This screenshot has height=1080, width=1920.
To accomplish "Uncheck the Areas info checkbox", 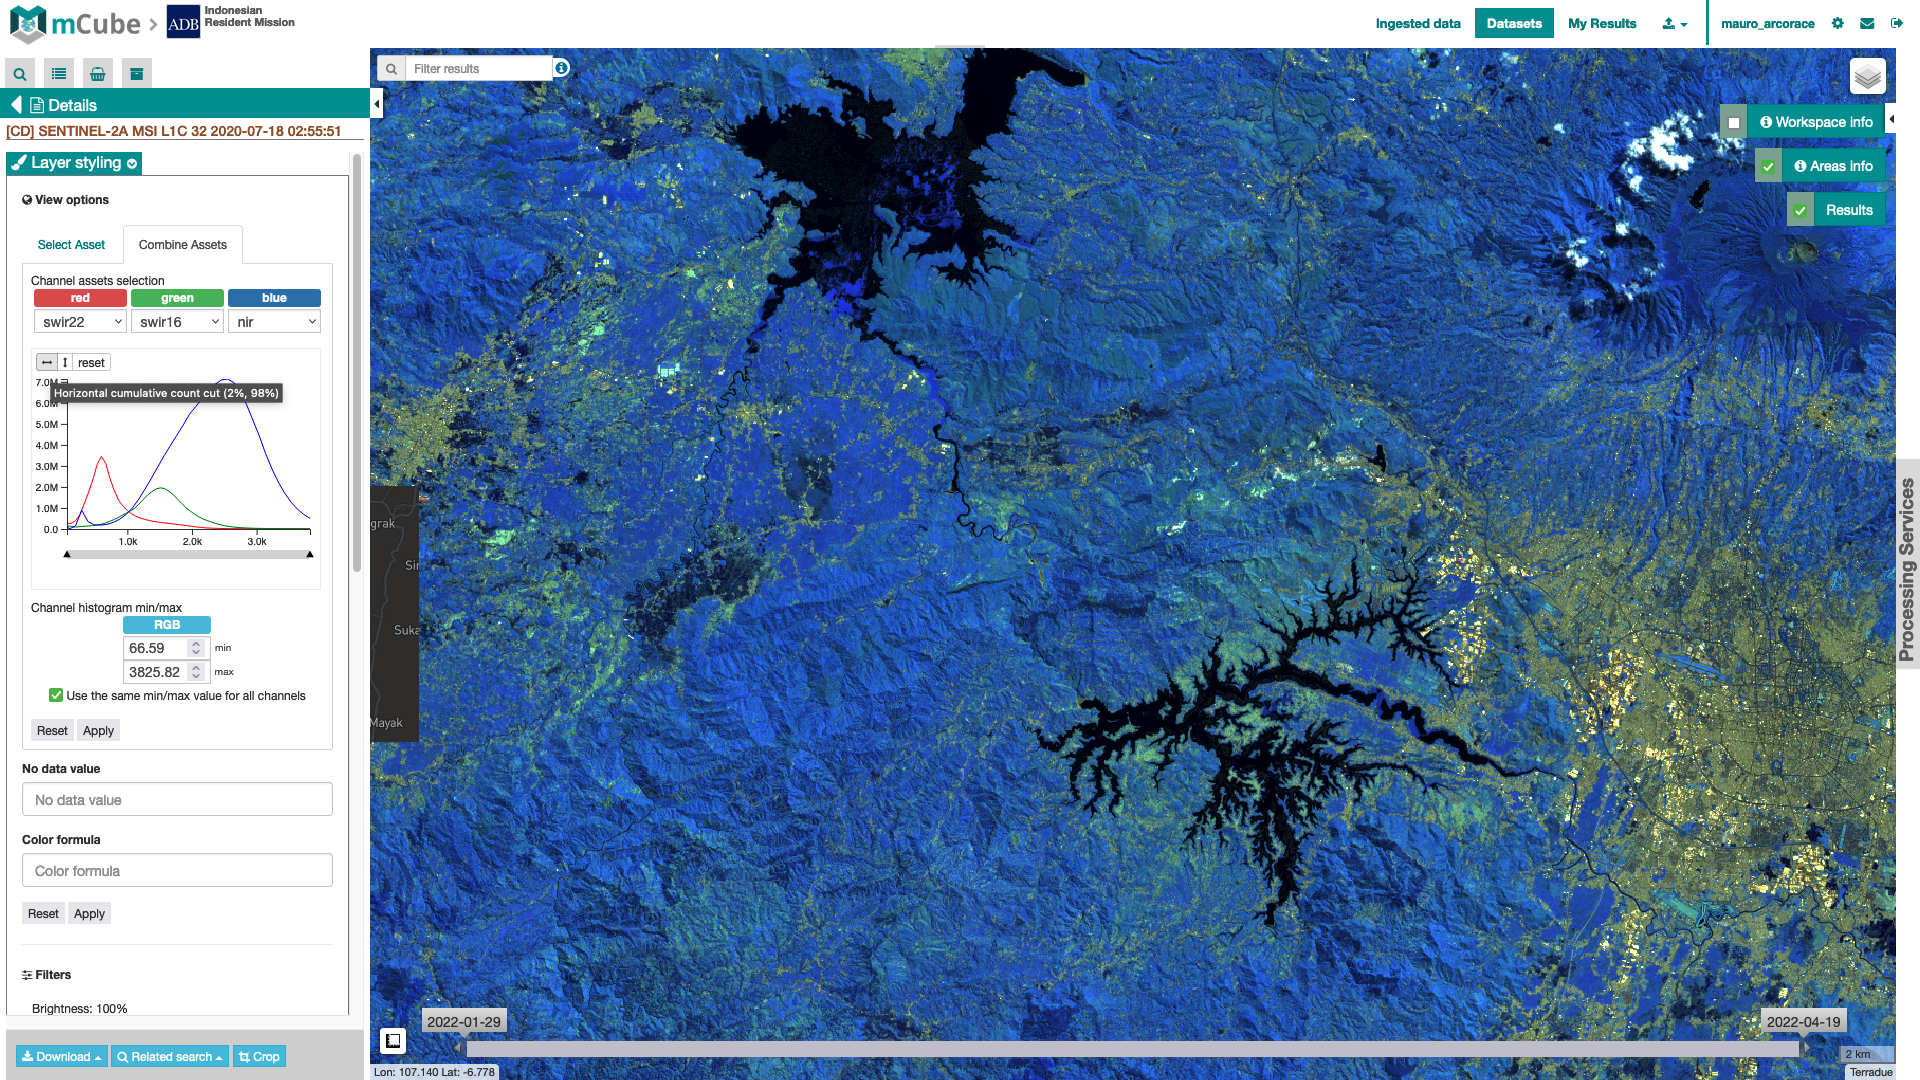I will click(x=1768, y=167).
